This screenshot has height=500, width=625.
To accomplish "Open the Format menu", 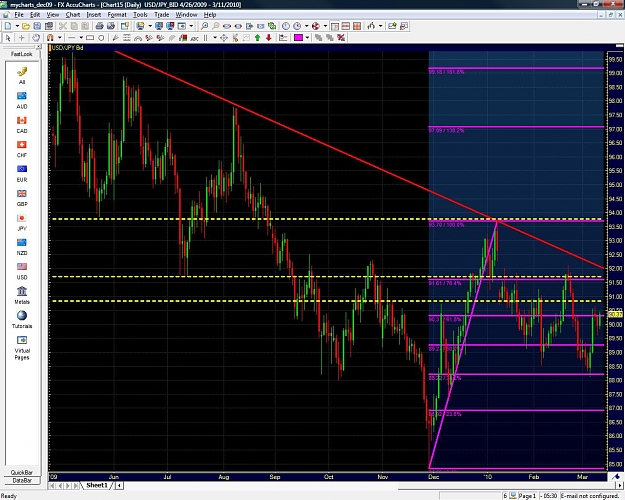I will (x=117, y=15).
